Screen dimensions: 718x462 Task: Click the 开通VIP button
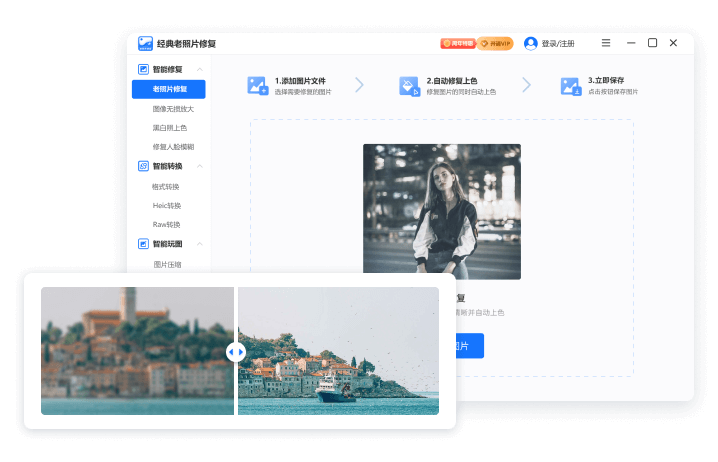point(495,44)
